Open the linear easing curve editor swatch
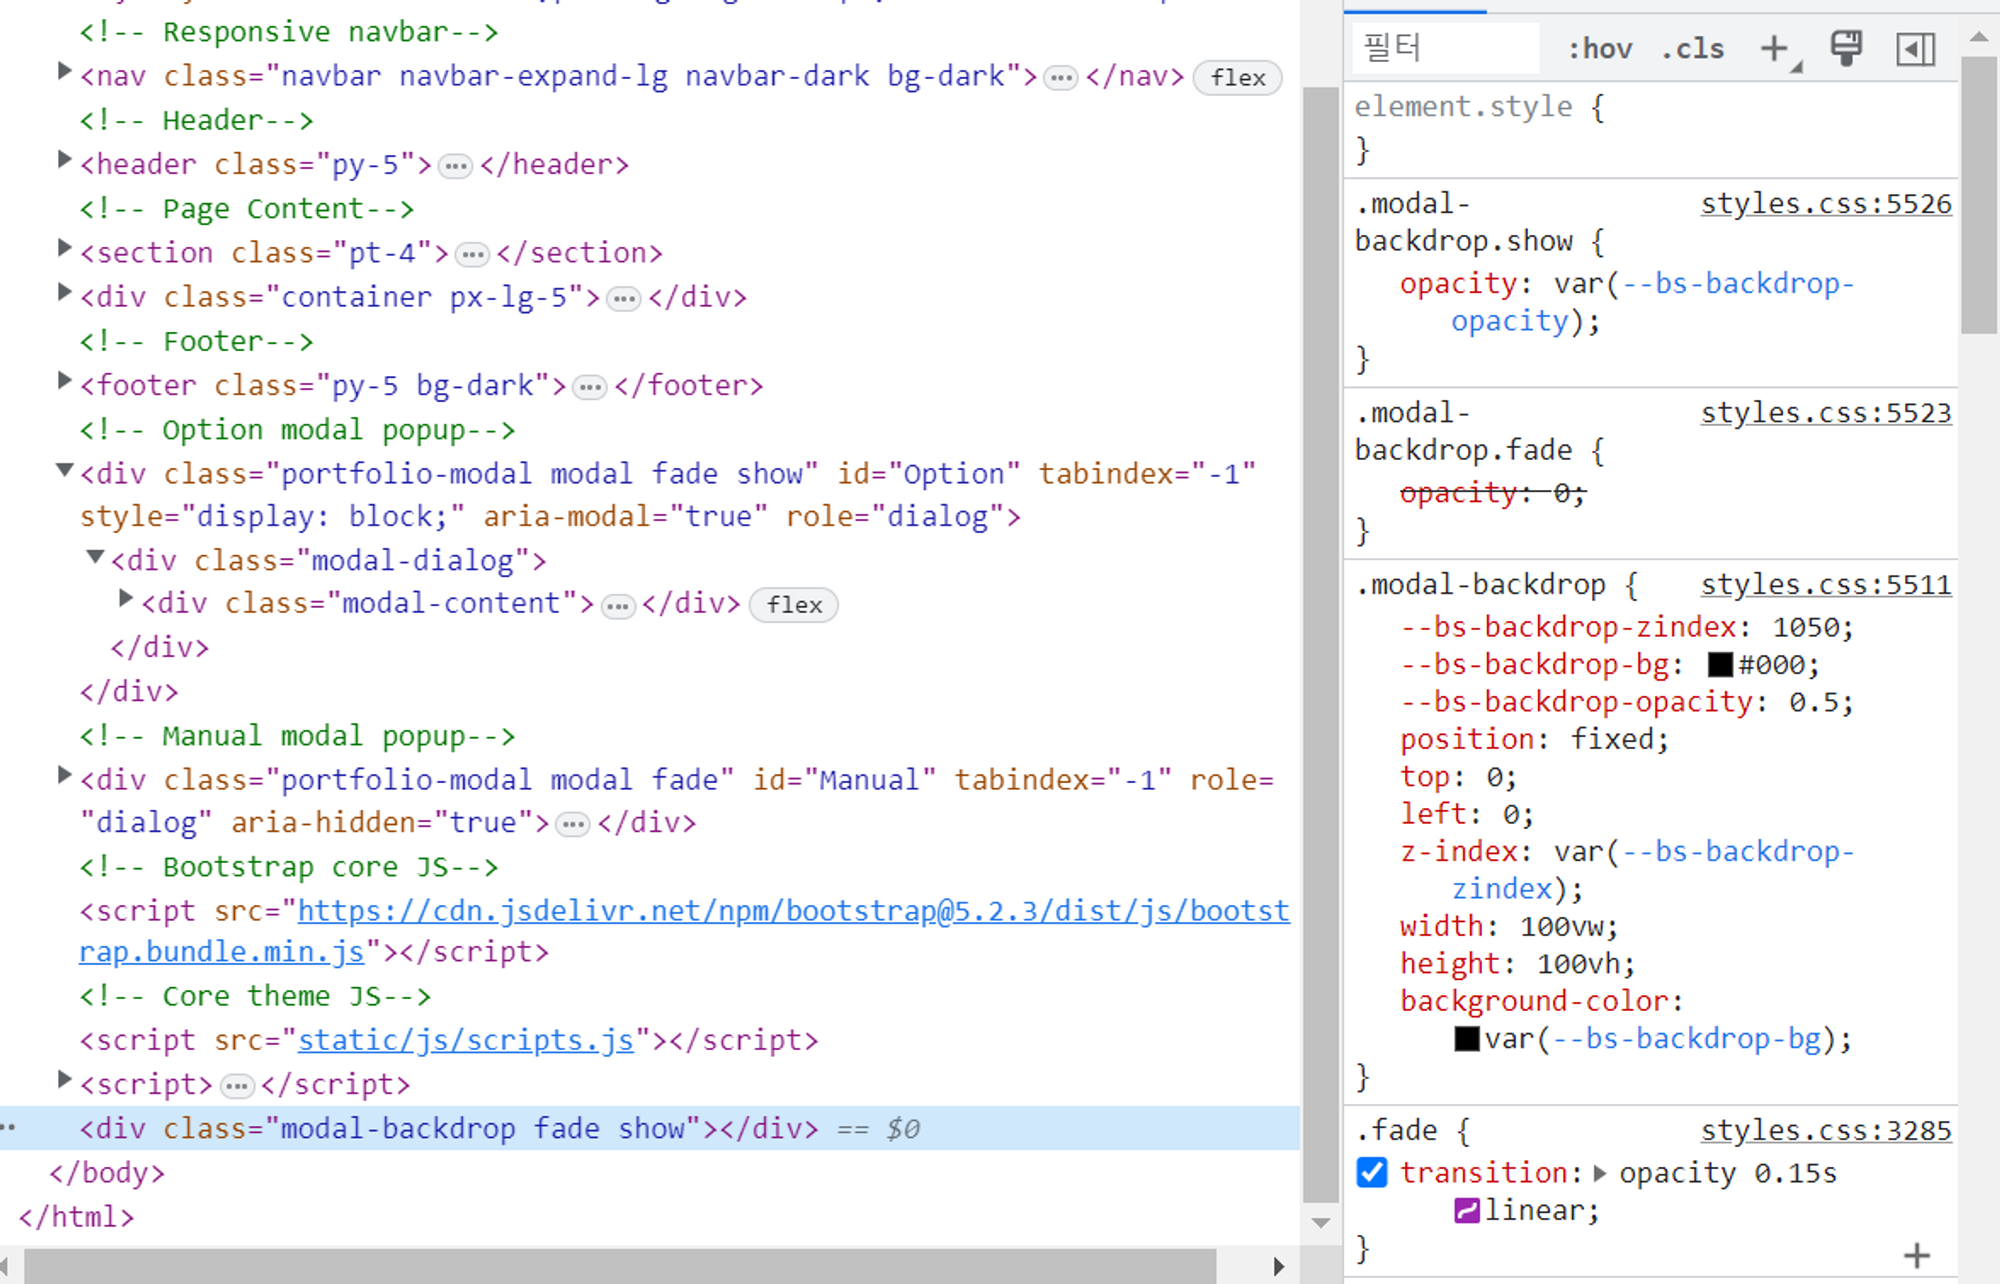2000x1284 pixels. (1466, 1211)
